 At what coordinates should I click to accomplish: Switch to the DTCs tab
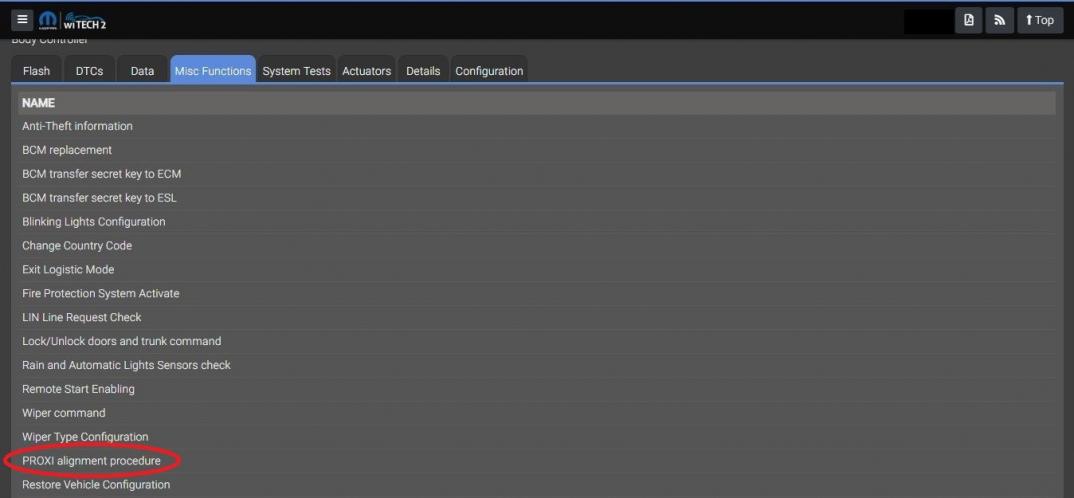[x=89, y=71]
